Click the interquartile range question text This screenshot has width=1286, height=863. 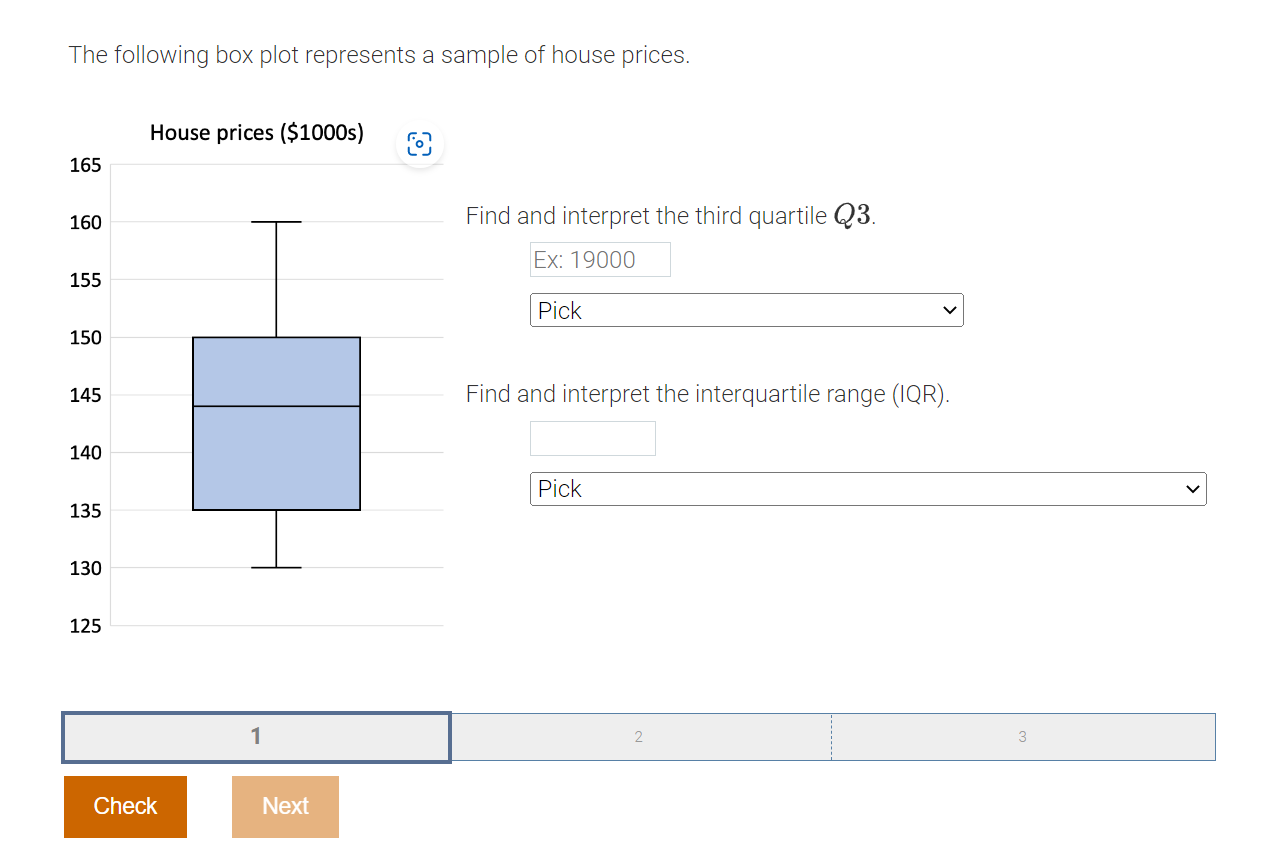[708, 394]
